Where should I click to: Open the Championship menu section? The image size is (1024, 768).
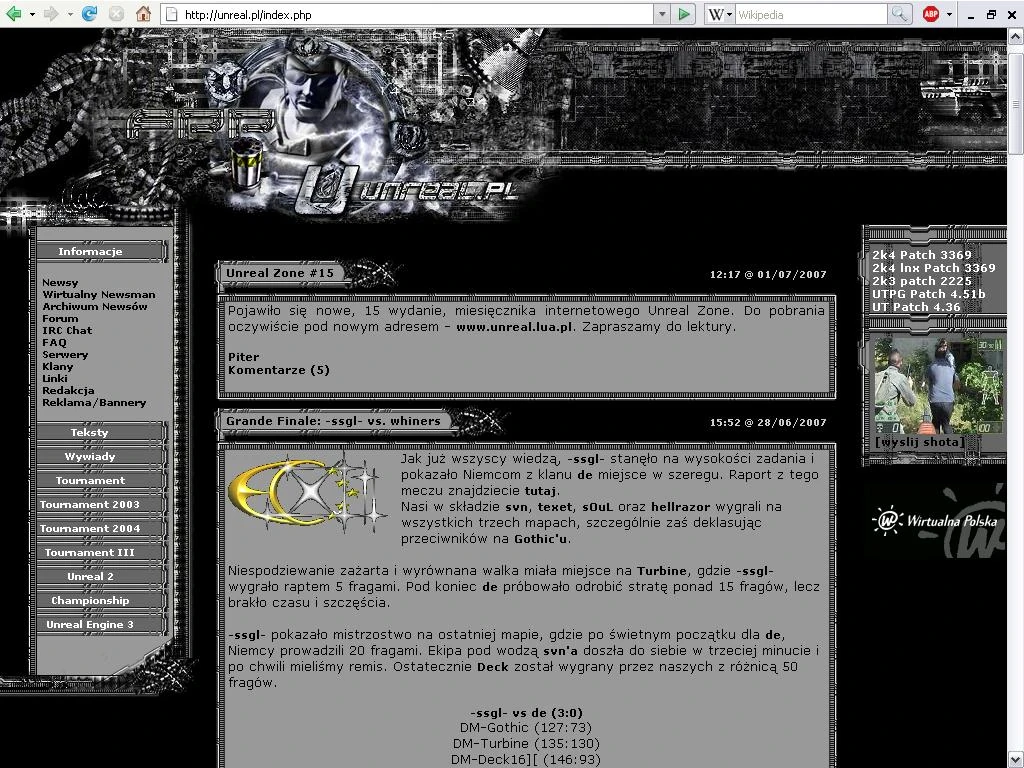point(91,601)
